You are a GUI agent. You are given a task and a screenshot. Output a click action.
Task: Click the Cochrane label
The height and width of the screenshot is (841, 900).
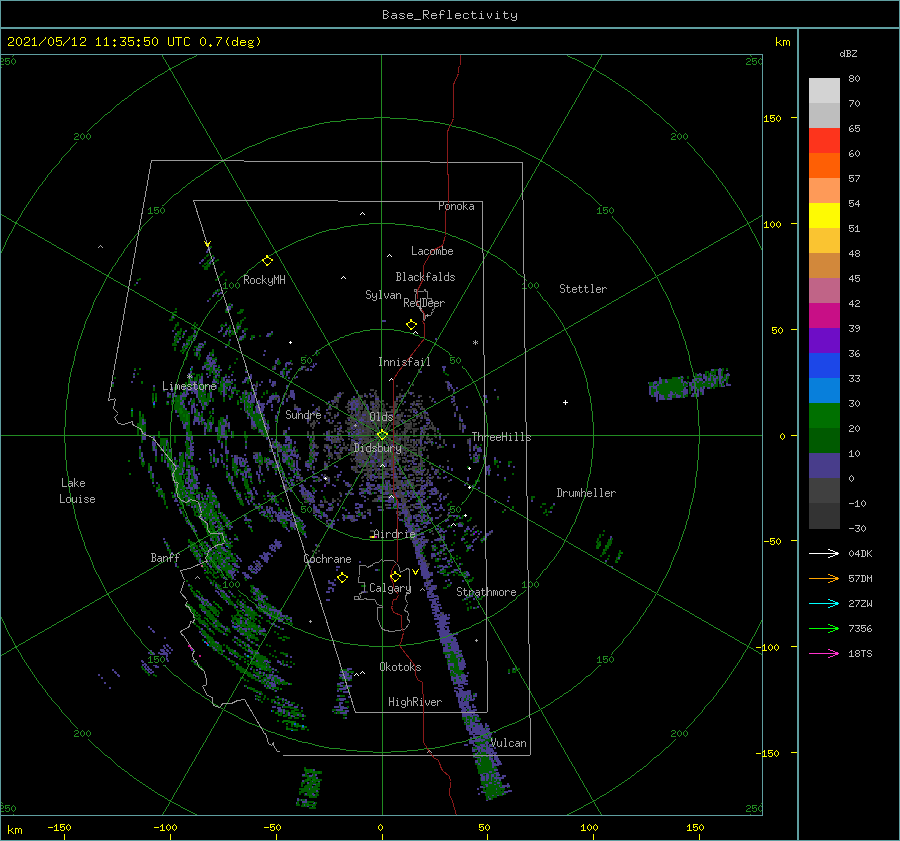pos(327,559)
